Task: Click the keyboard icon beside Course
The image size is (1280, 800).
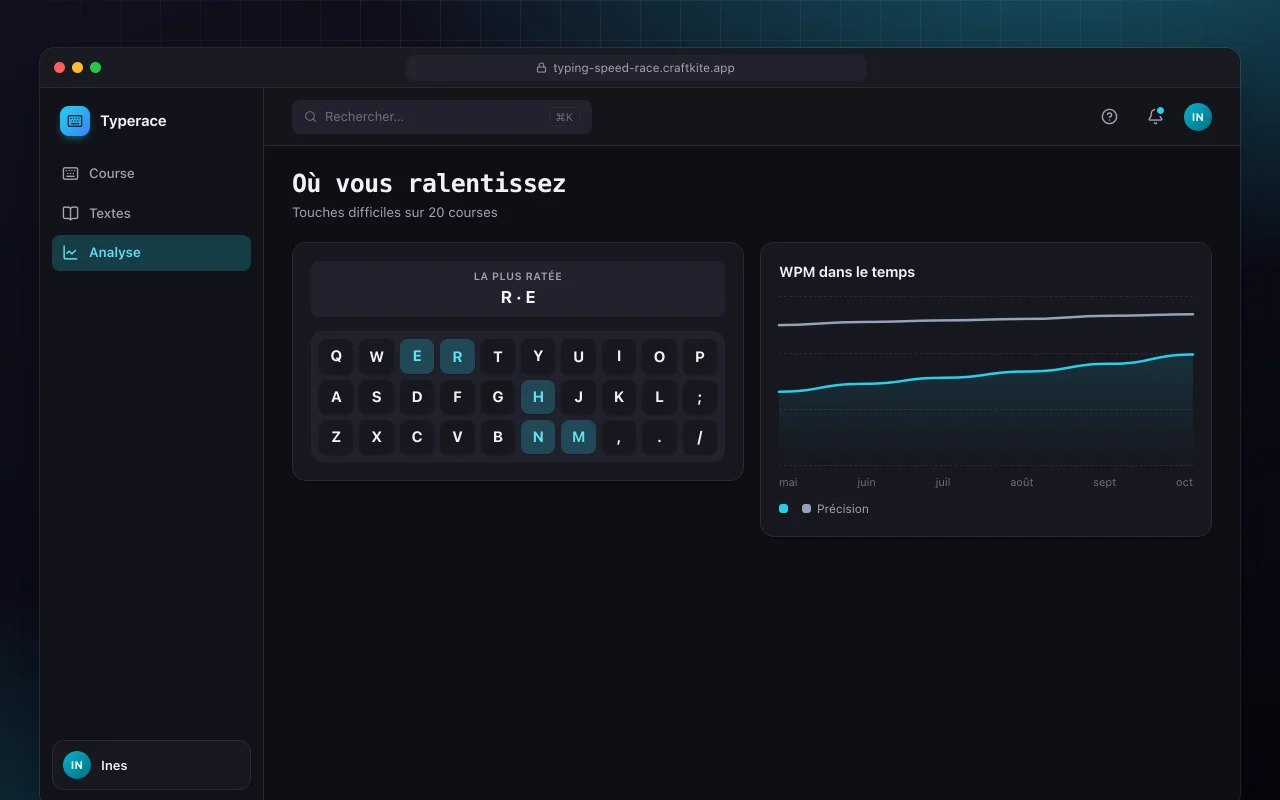Action: pyautogui.click(x=70, y=173)
